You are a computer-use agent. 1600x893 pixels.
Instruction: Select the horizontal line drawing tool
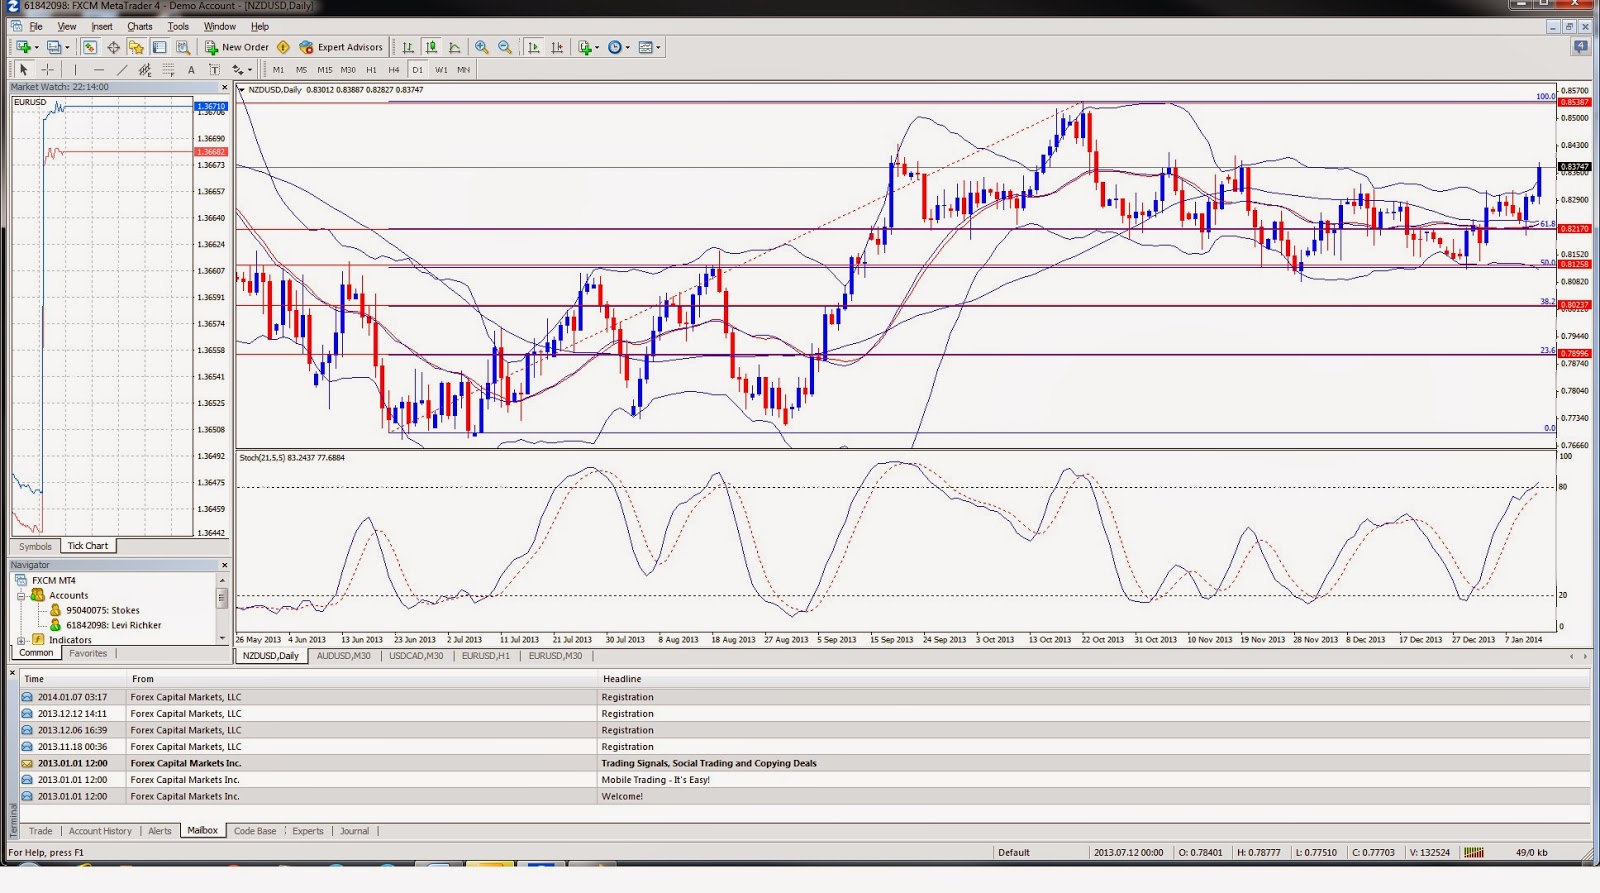pyautogui.click(x=99, y=70)
